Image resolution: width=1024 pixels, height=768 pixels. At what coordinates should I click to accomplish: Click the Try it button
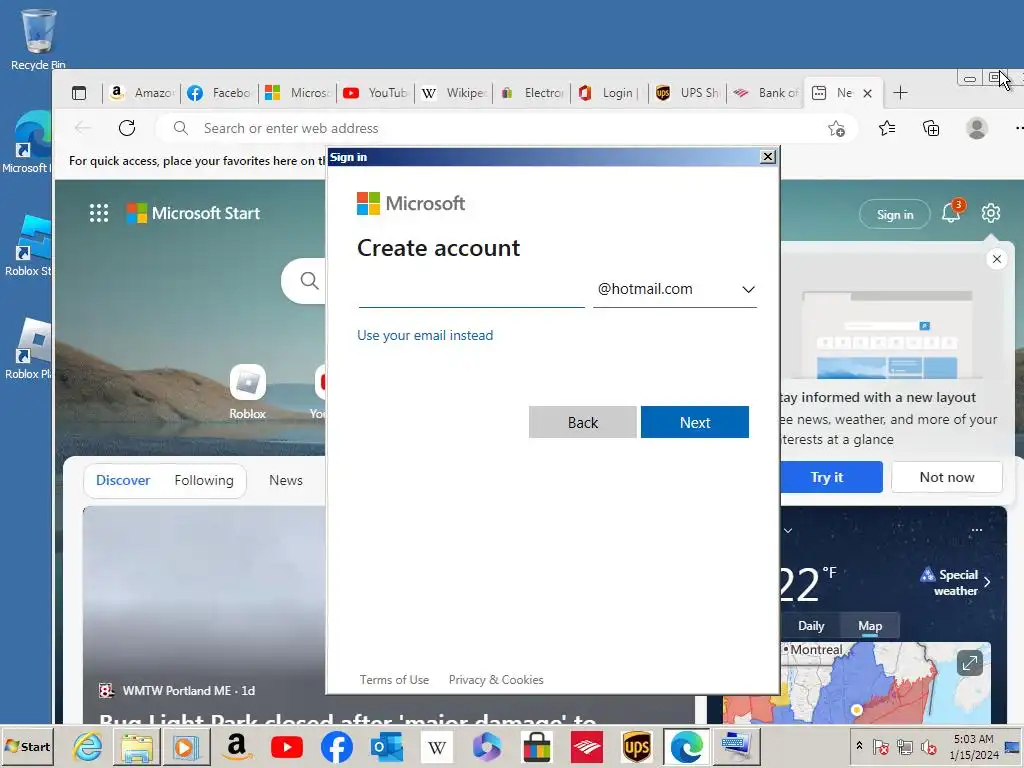(x=831, y=477)
